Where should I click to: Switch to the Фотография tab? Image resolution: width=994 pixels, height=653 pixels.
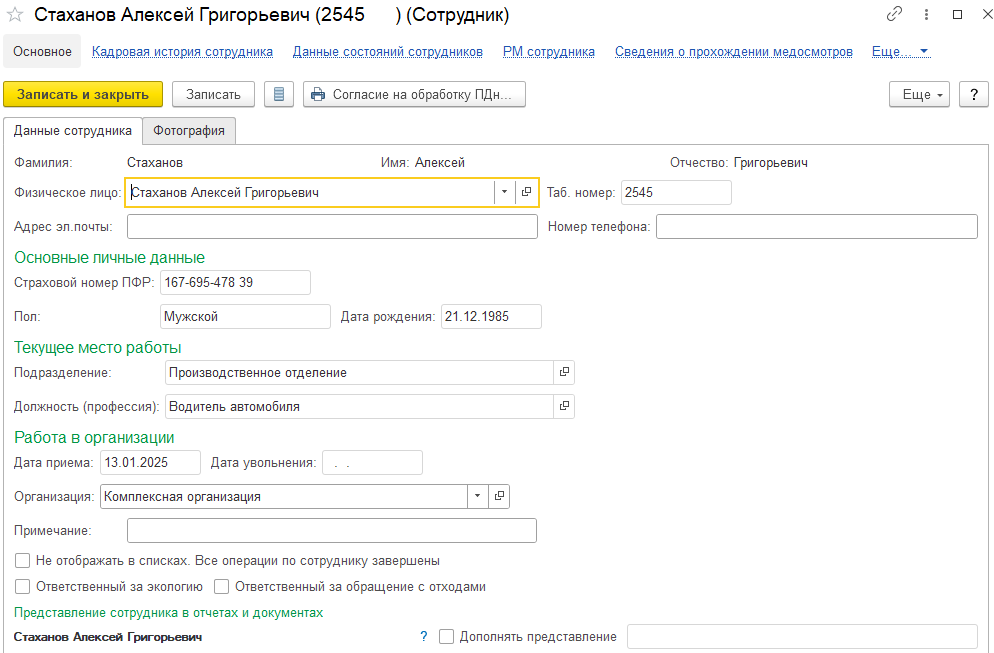188,130
